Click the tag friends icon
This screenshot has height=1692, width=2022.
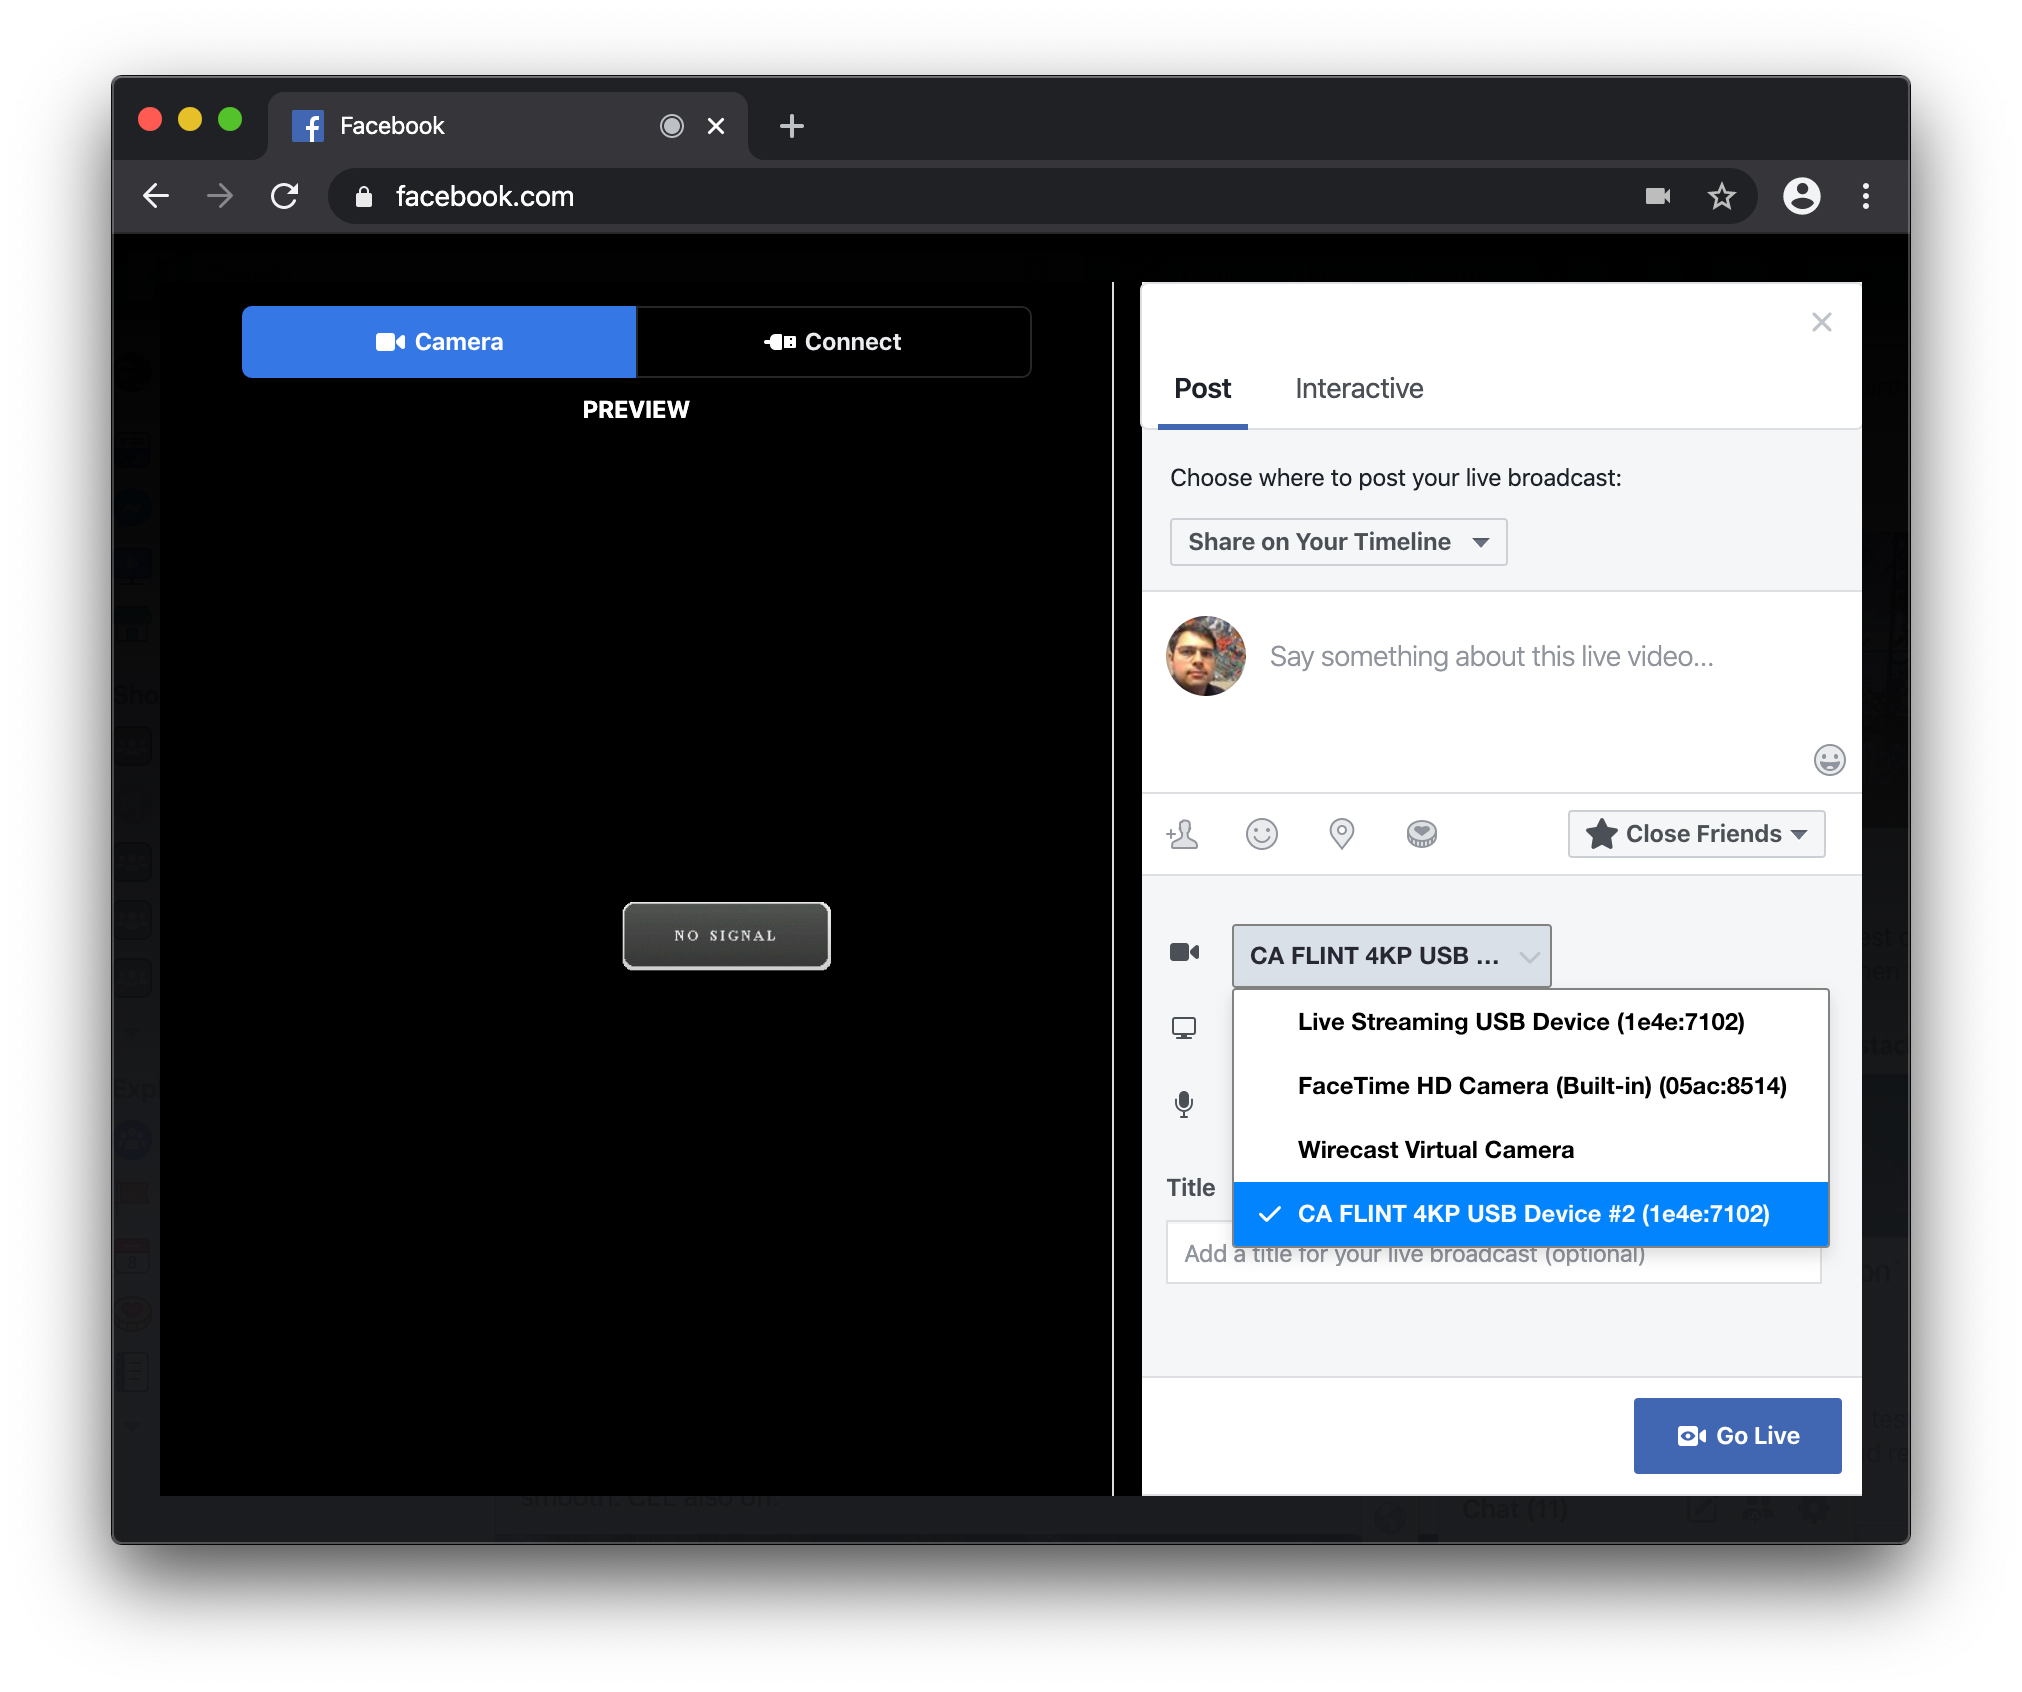click(1182, 834)
